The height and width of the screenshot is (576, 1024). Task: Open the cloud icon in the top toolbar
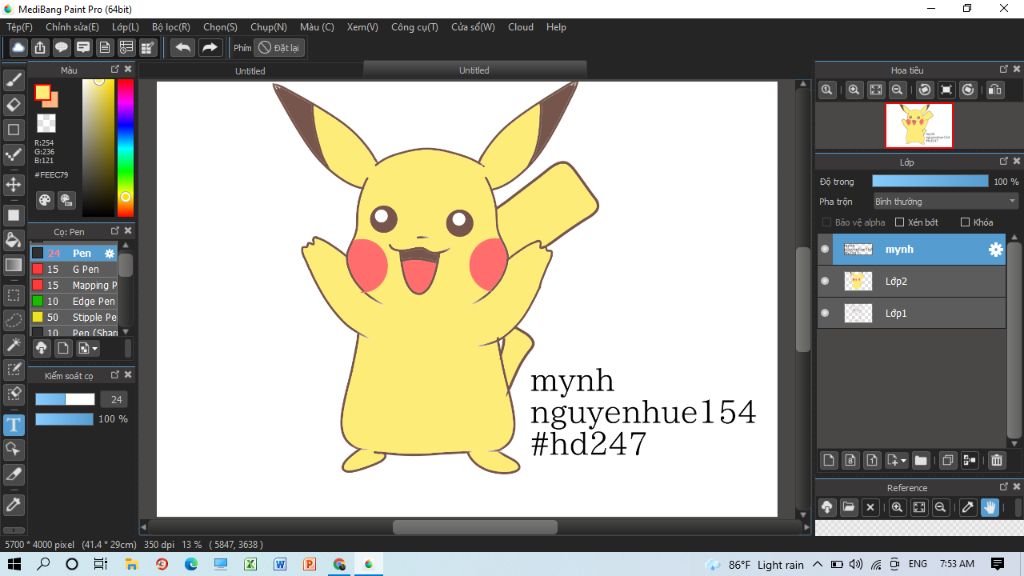(18, 48)
